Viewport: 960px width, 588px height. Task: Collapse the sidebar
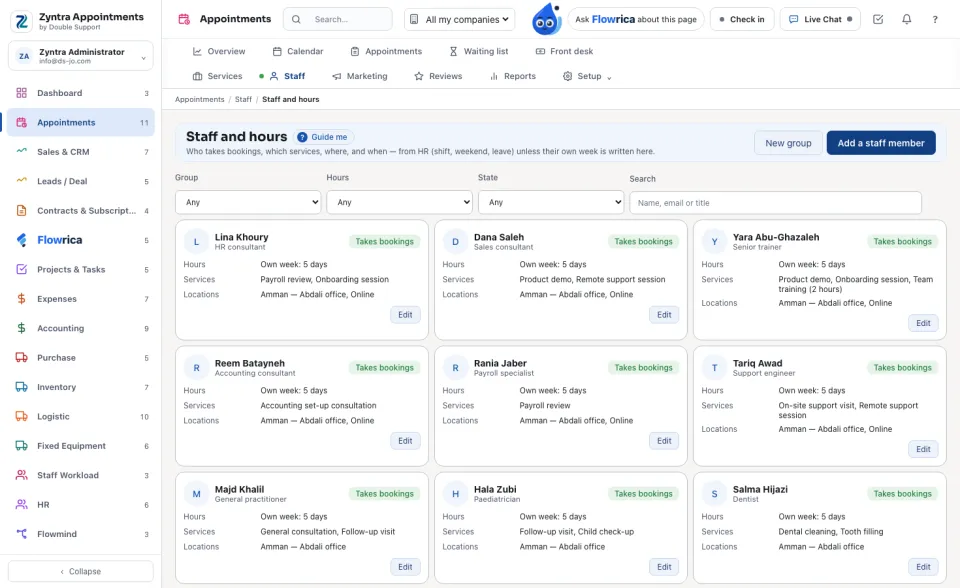tap(81, 571)
